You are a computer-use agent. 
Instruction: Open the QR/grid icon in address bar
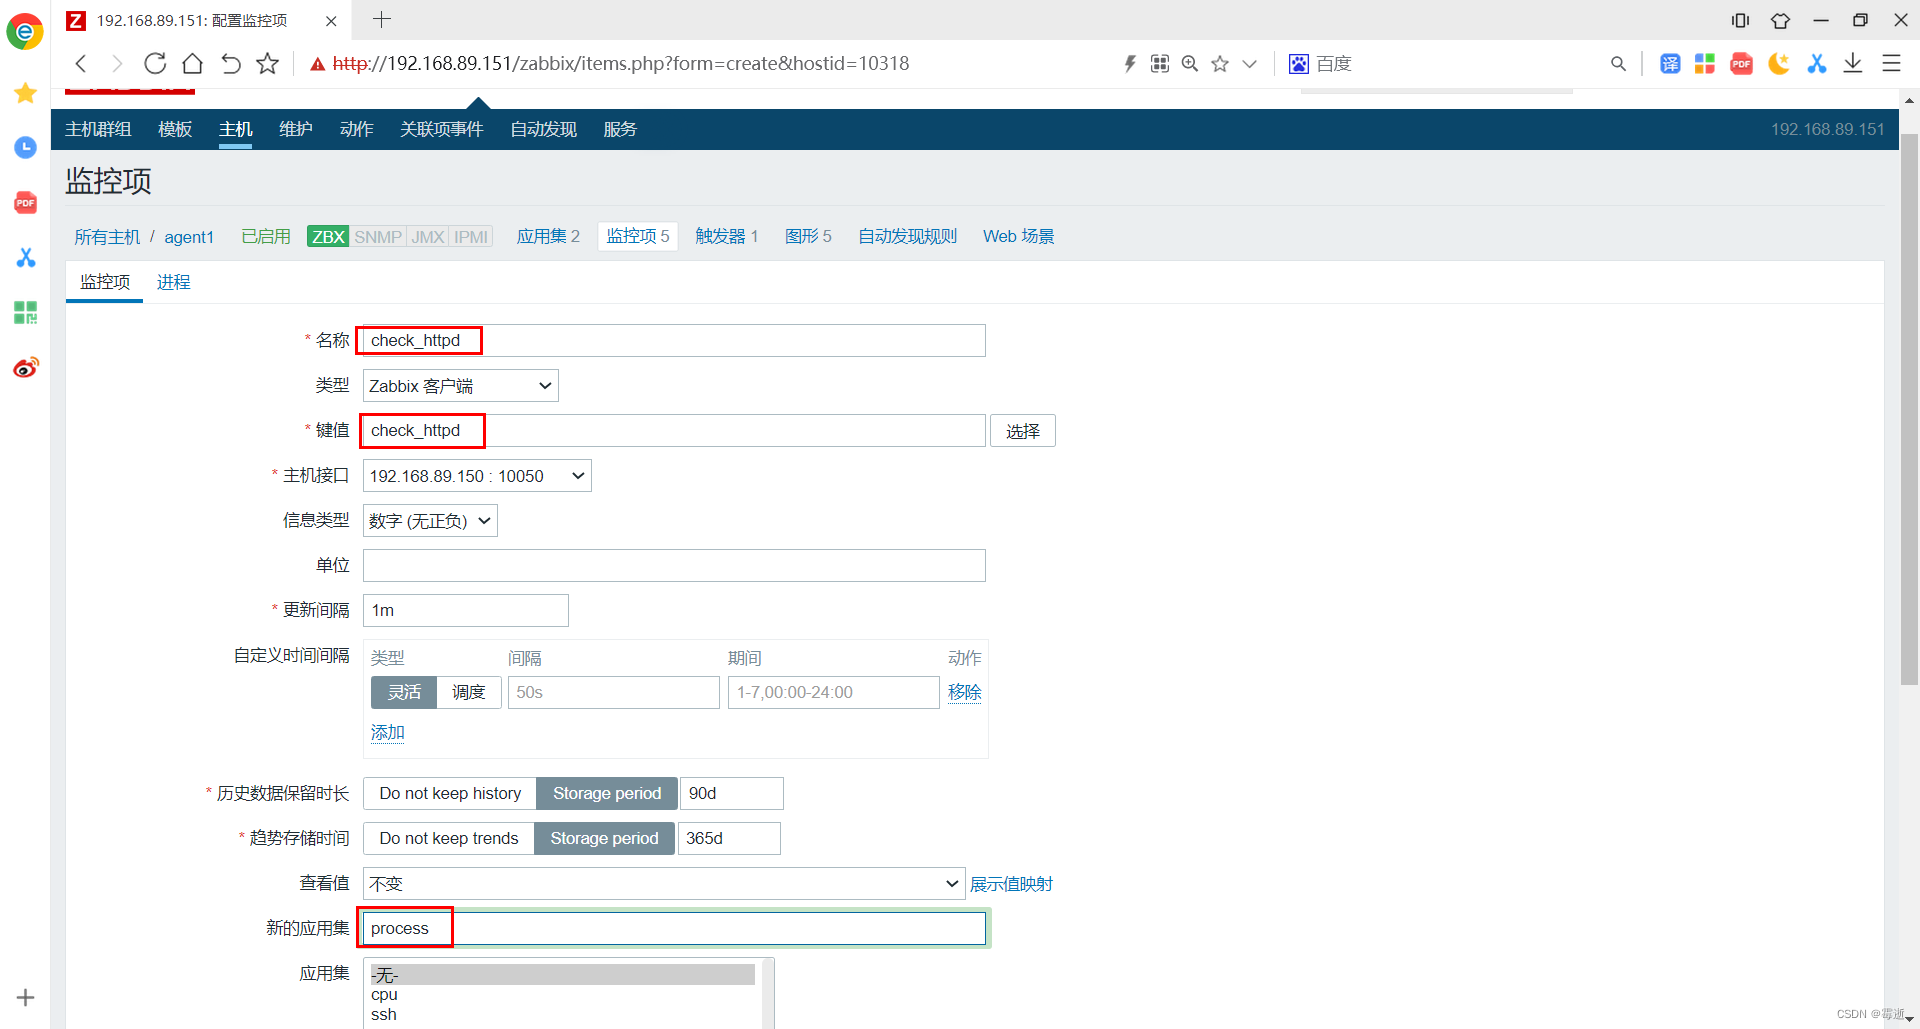[x=1160, y=64]
